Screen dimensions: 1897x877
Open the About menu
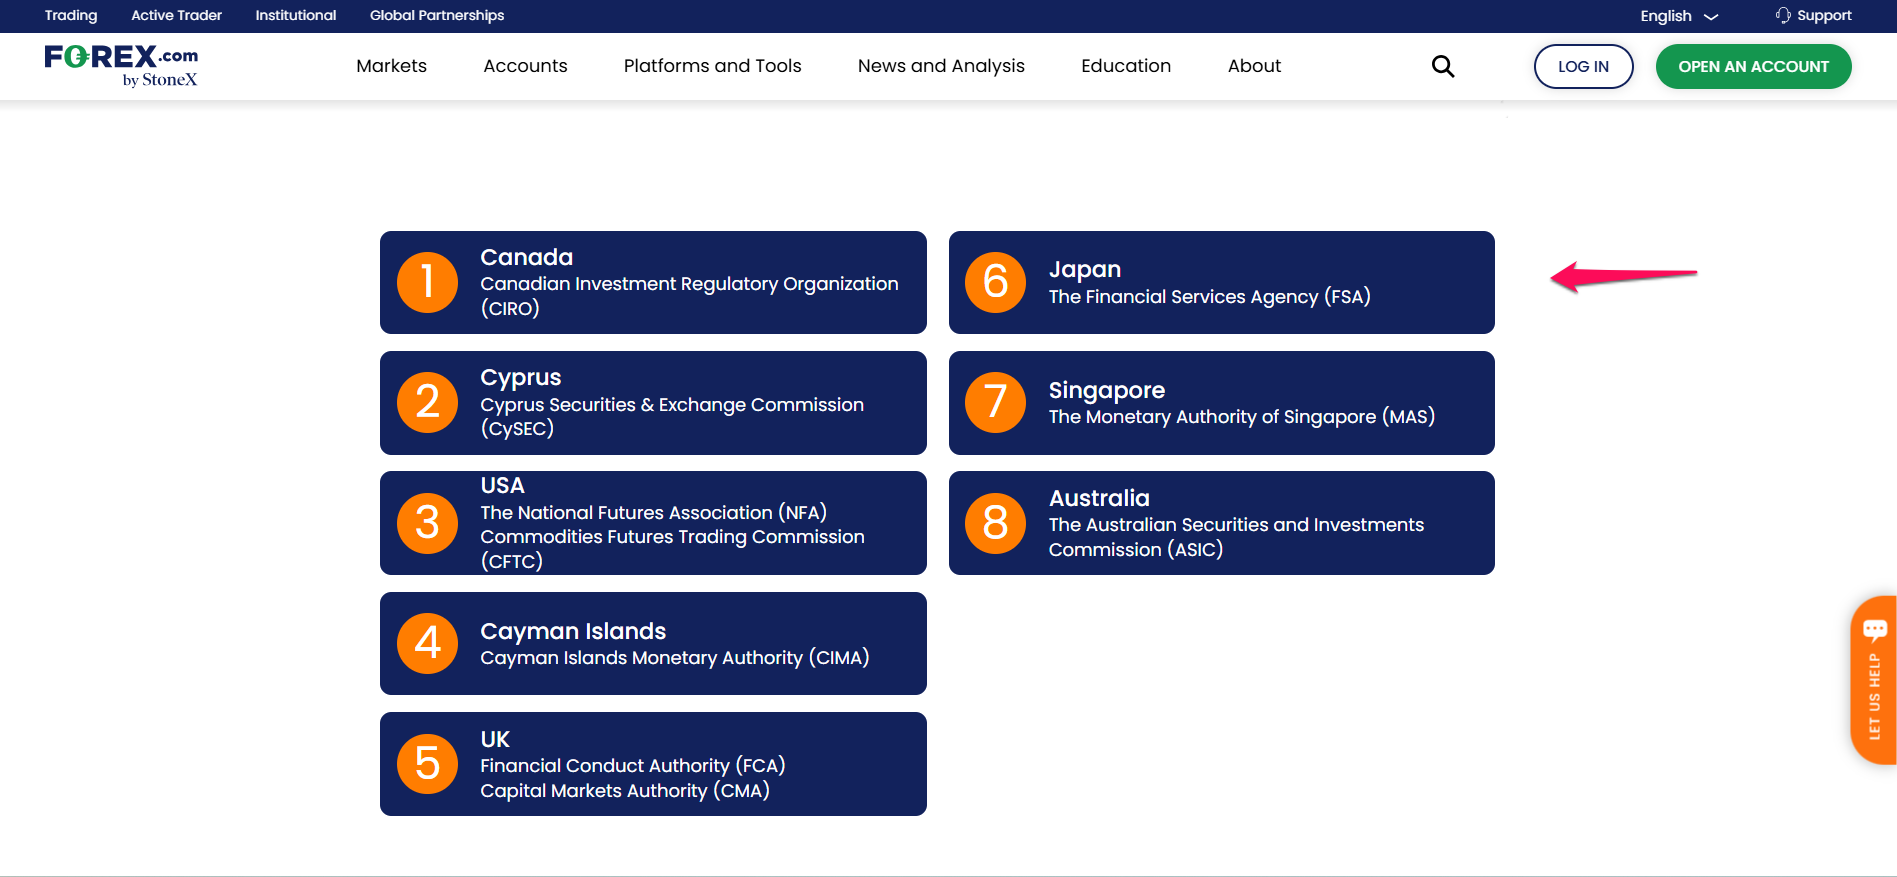(x=1254, y=66)
